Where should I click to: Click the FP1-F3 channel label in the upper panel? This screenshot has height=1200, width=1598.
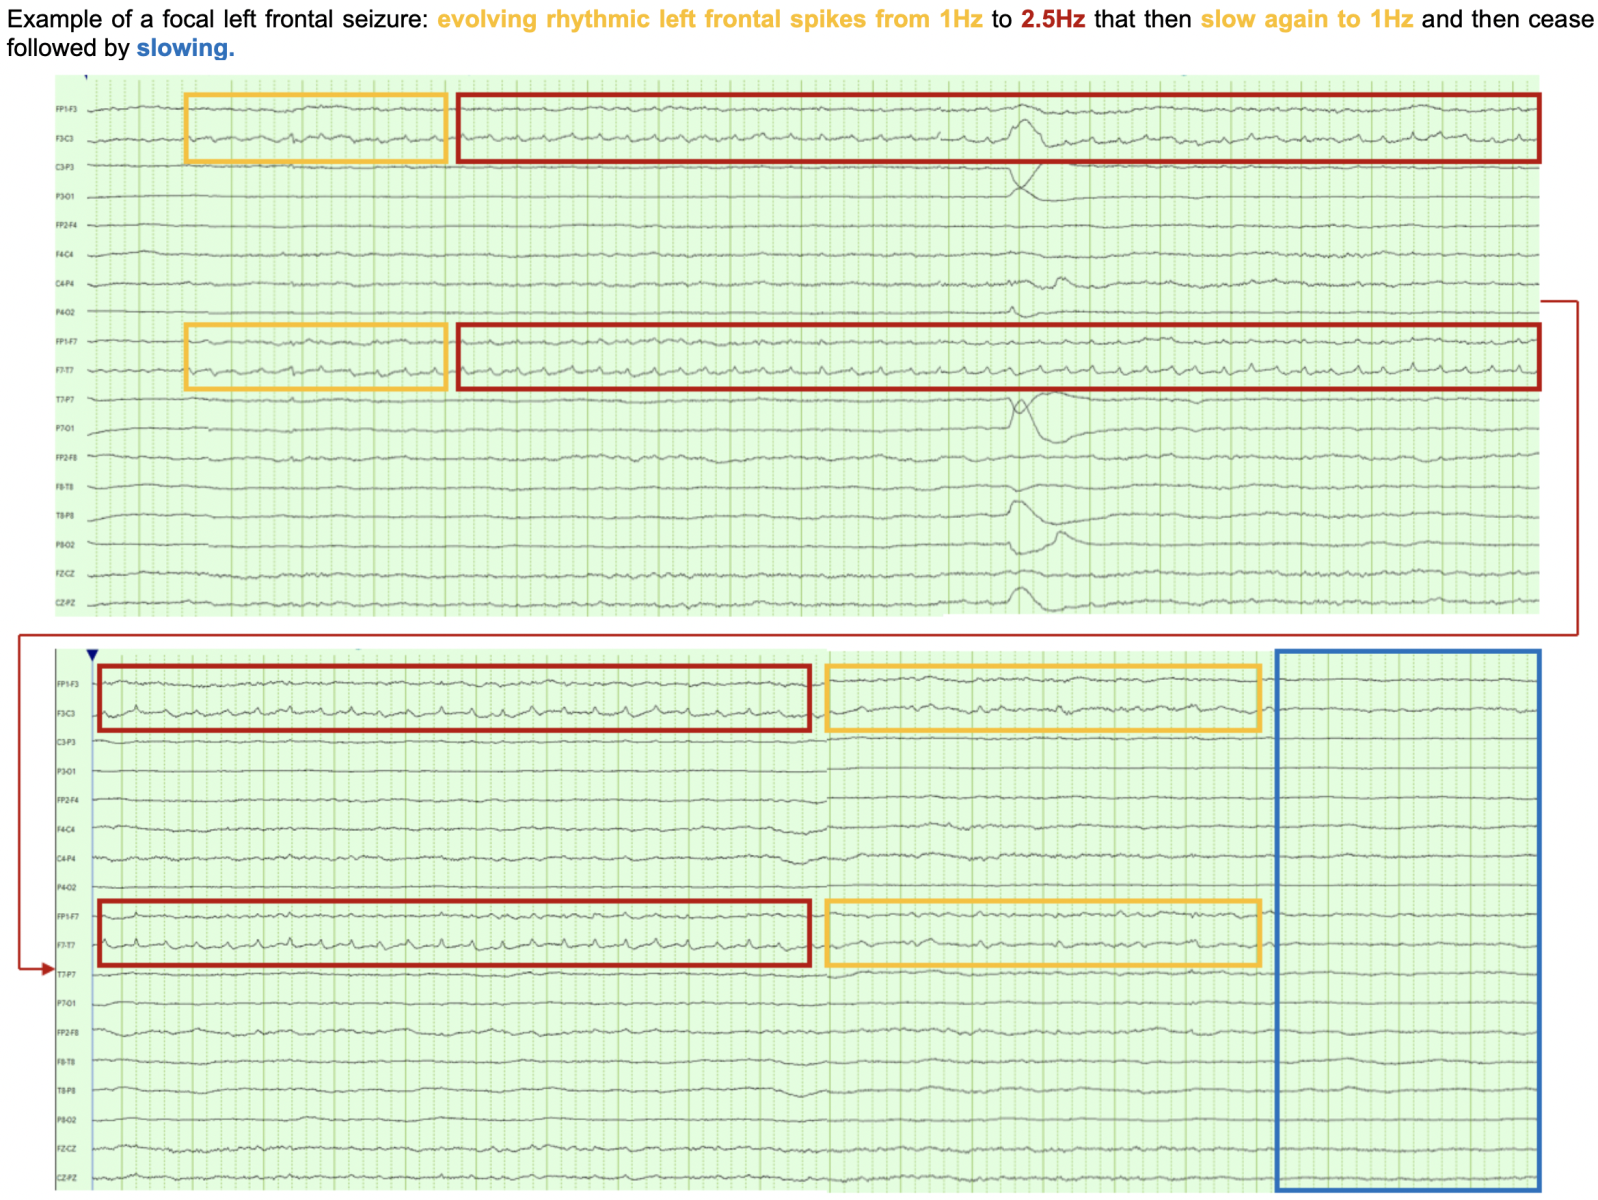[x=66, y=109]
